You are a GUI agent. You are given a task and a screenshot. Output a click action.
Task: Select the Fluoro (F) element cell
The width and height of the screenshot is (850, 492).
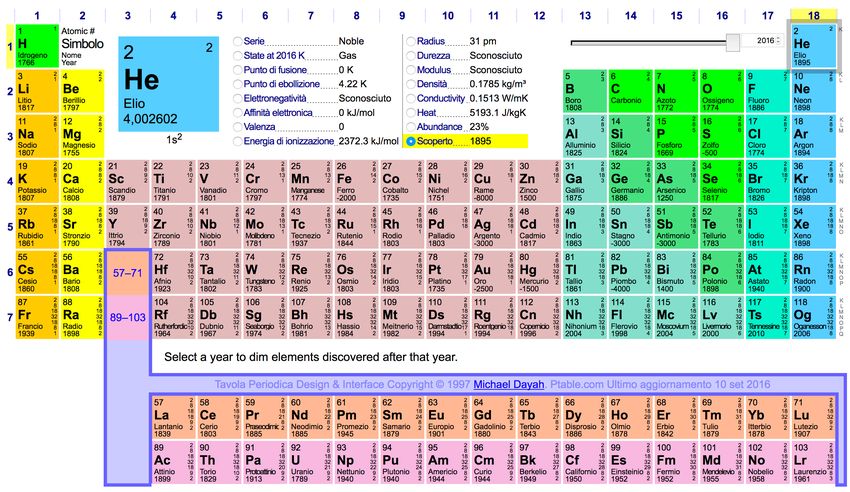768,91
